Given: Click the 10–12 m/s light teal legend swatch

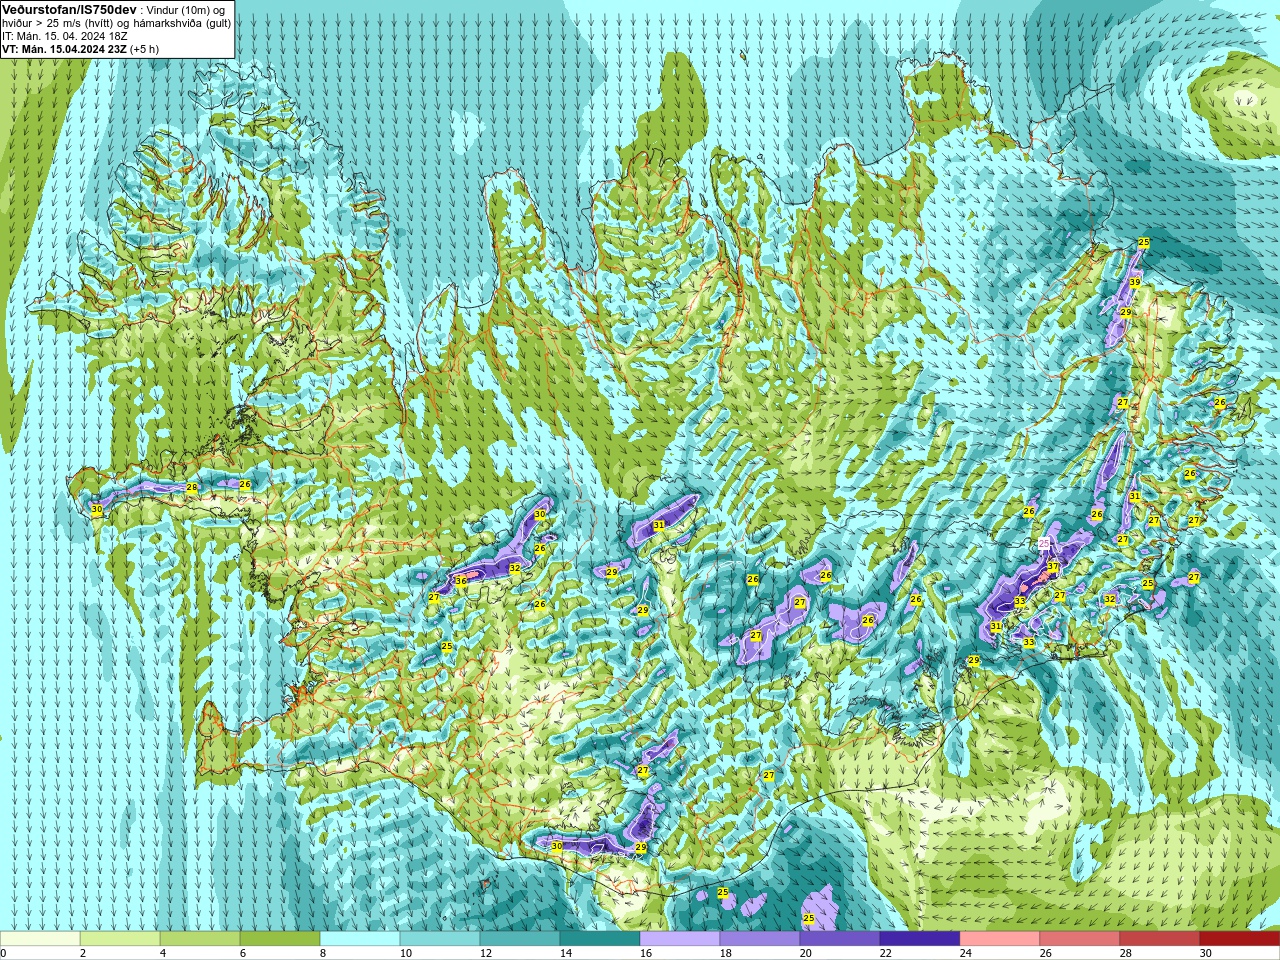Looking at the screenshot, I should pyautogui.click(x=440, y=939).
